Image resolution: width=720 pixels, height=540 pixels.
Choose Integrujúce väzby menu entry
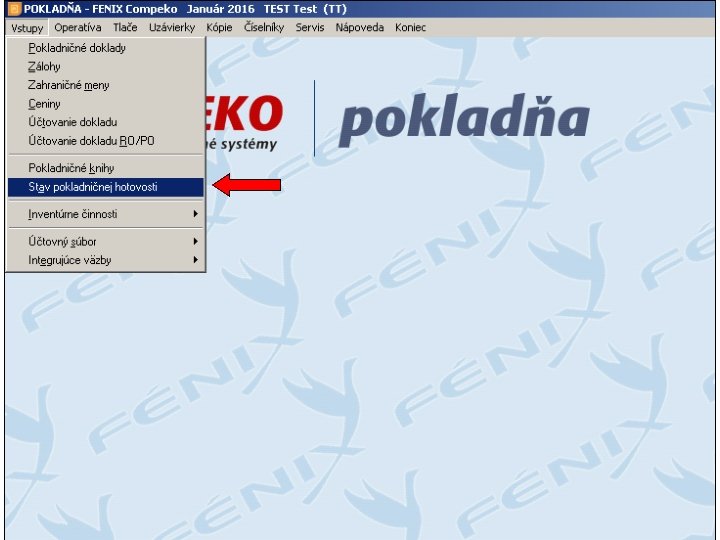click(x=106, y=260)
